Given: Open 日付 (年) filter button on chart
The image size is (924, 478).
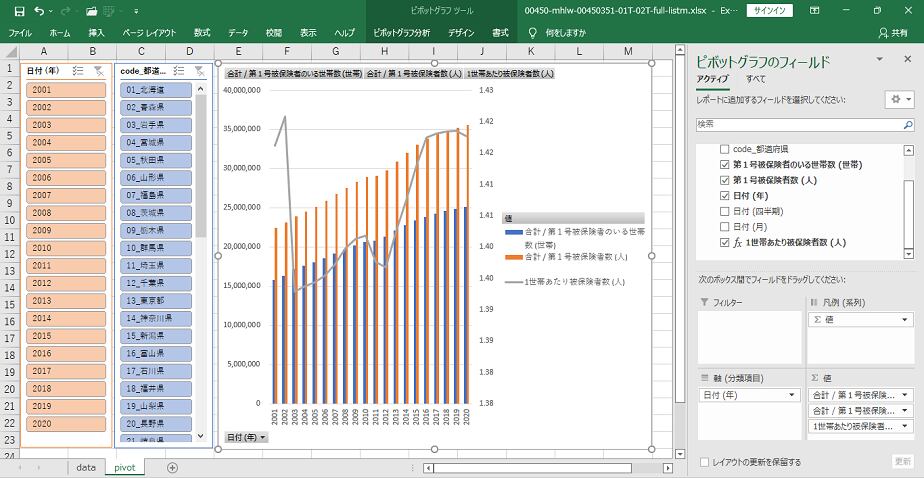Looking at the screenshot, I should point(246,438).
